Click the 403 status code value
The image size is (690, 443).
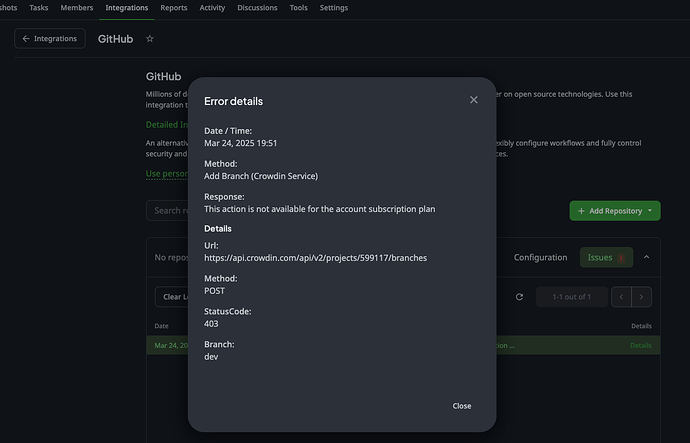coord(211,324)
